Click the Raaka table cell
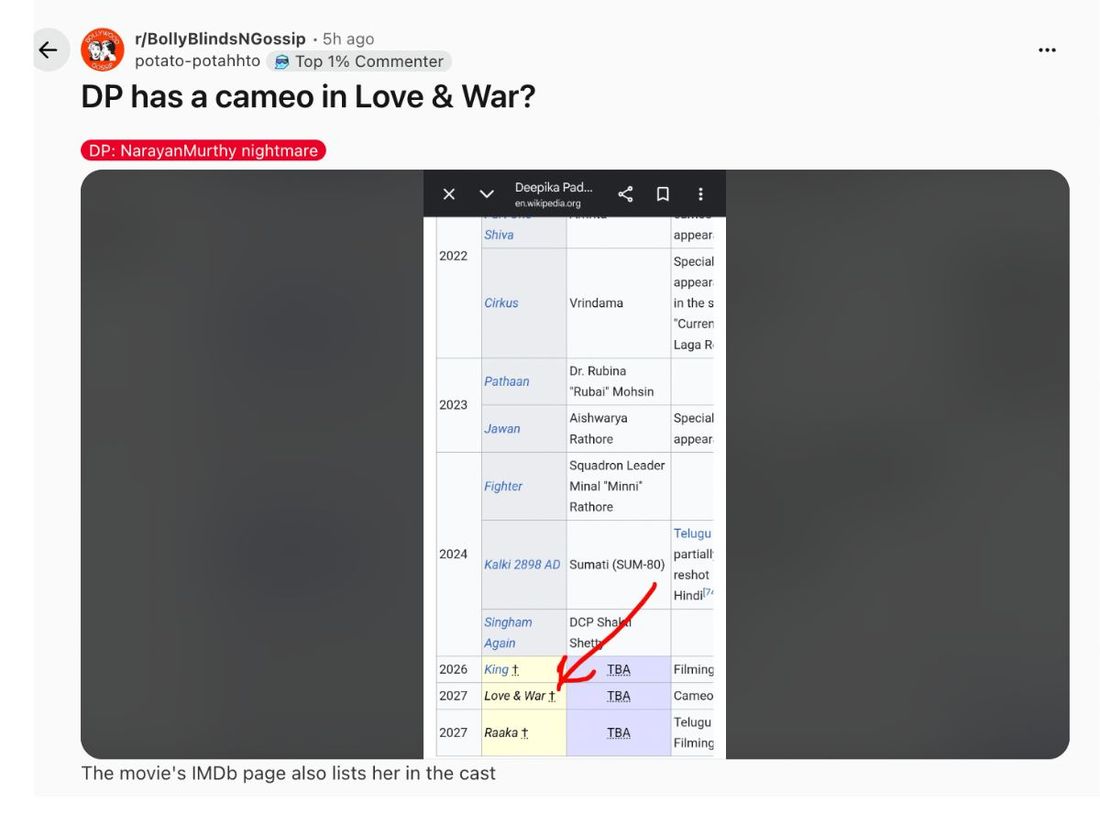 coord(523,732)
